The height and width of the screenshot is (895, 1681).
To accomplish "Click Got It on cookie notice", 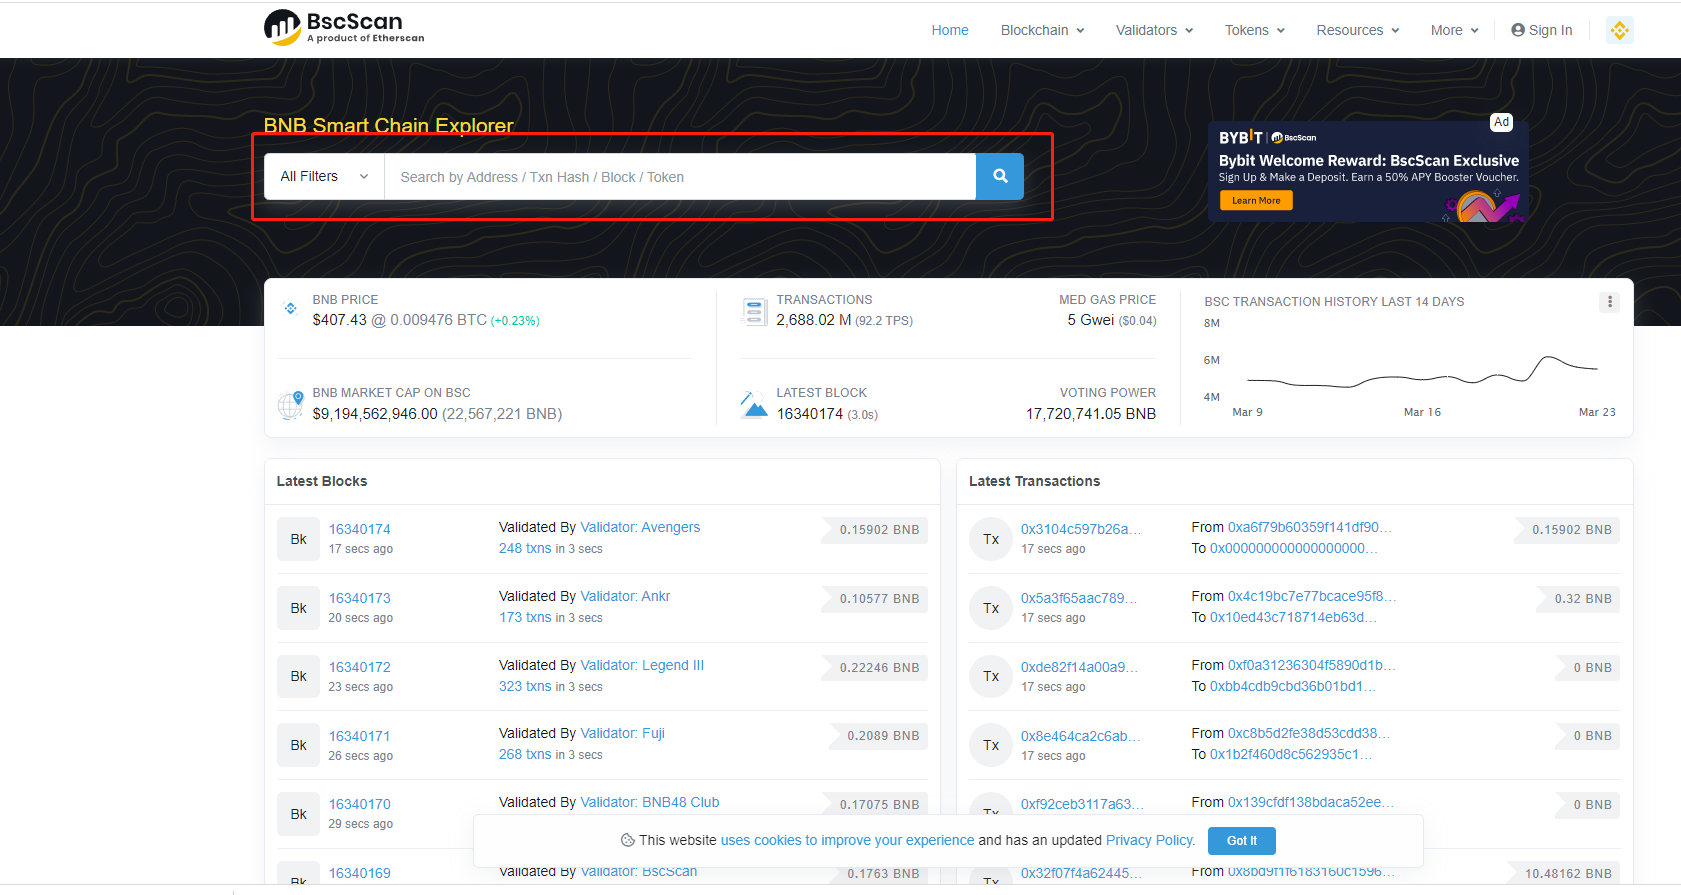I will tap(1241, 841).
